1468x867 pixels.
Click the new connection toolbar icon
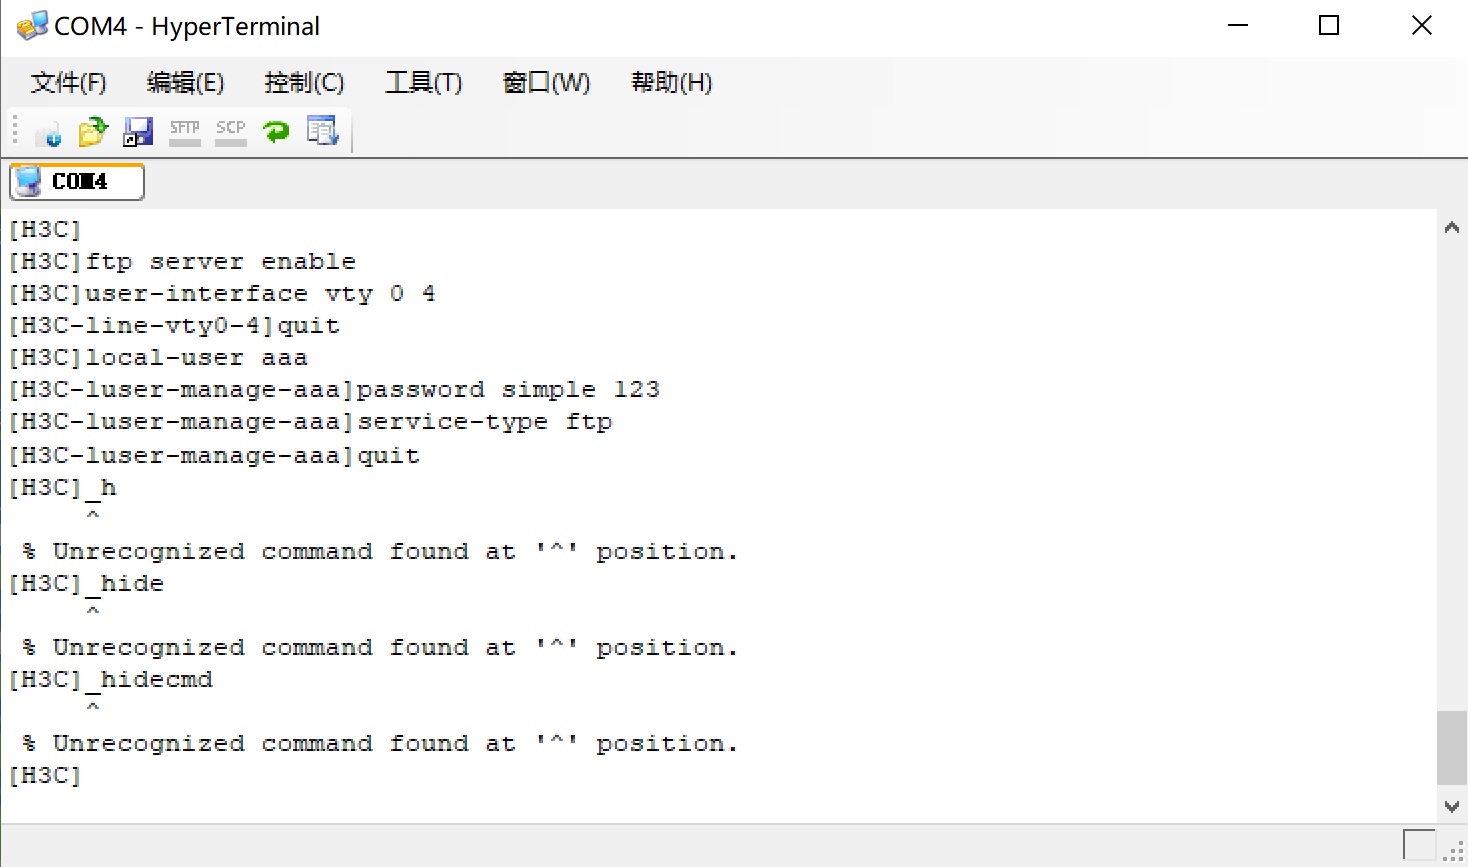pos(47,131)
